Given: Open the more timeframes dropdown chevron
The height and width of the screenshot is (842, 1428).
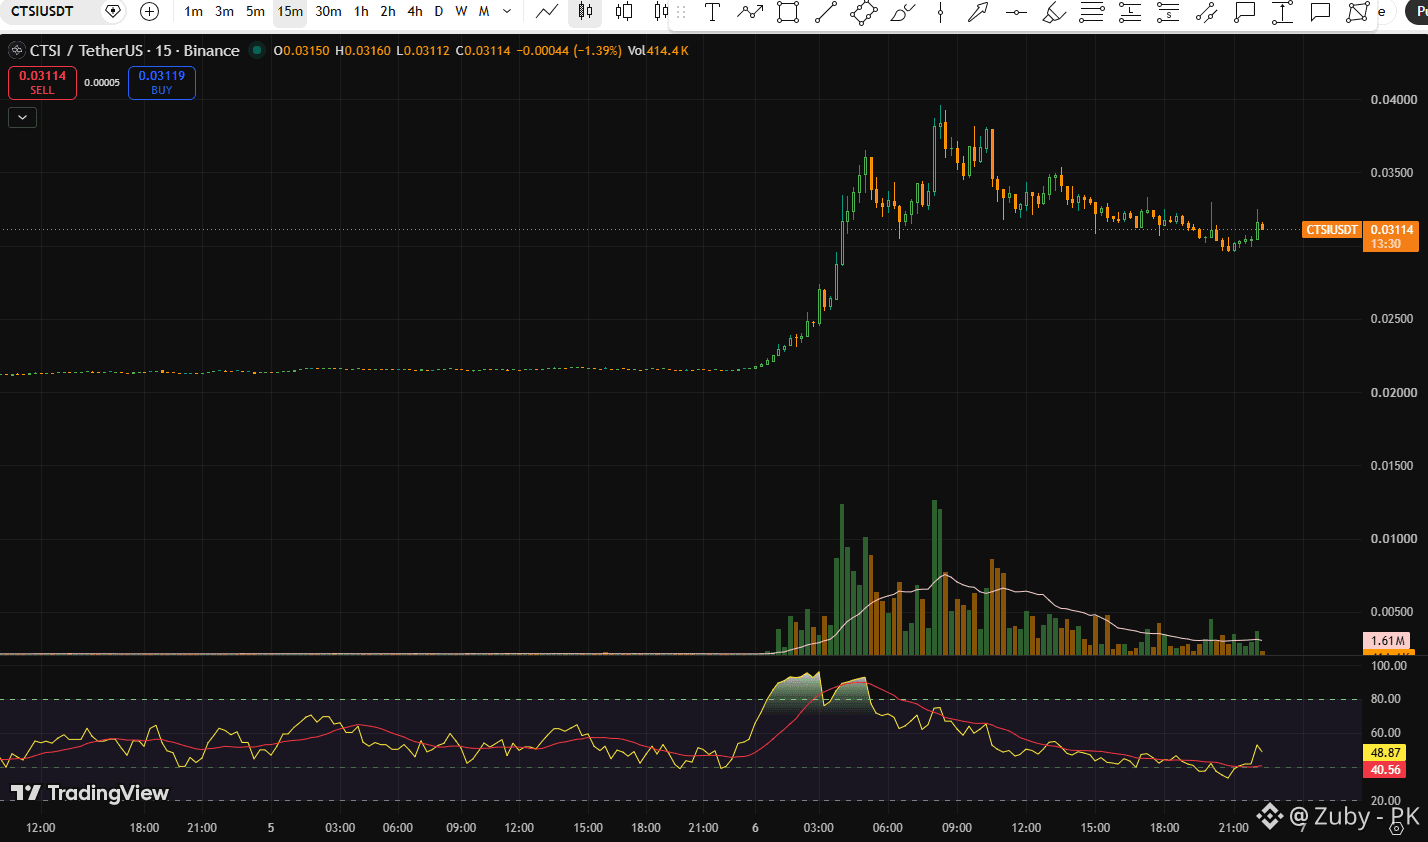Looking at the screenshot, I should click(x=507, y=12).
